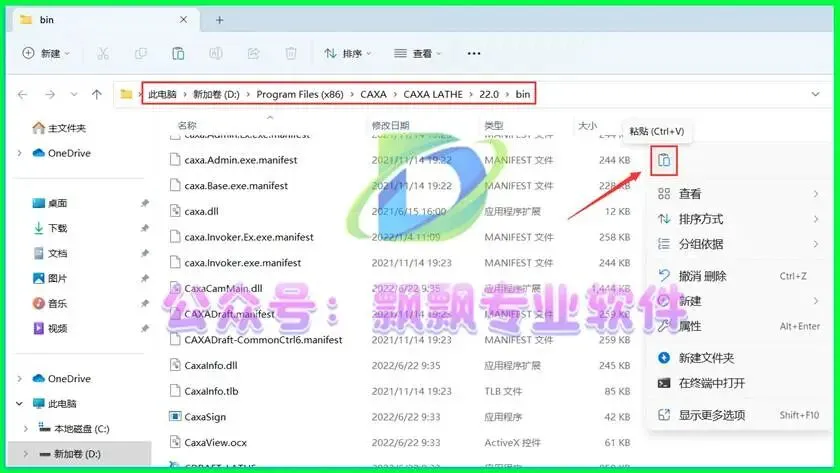
Task: Click 22.0 breadcrumb in address bar
Action: pos(489,95)
